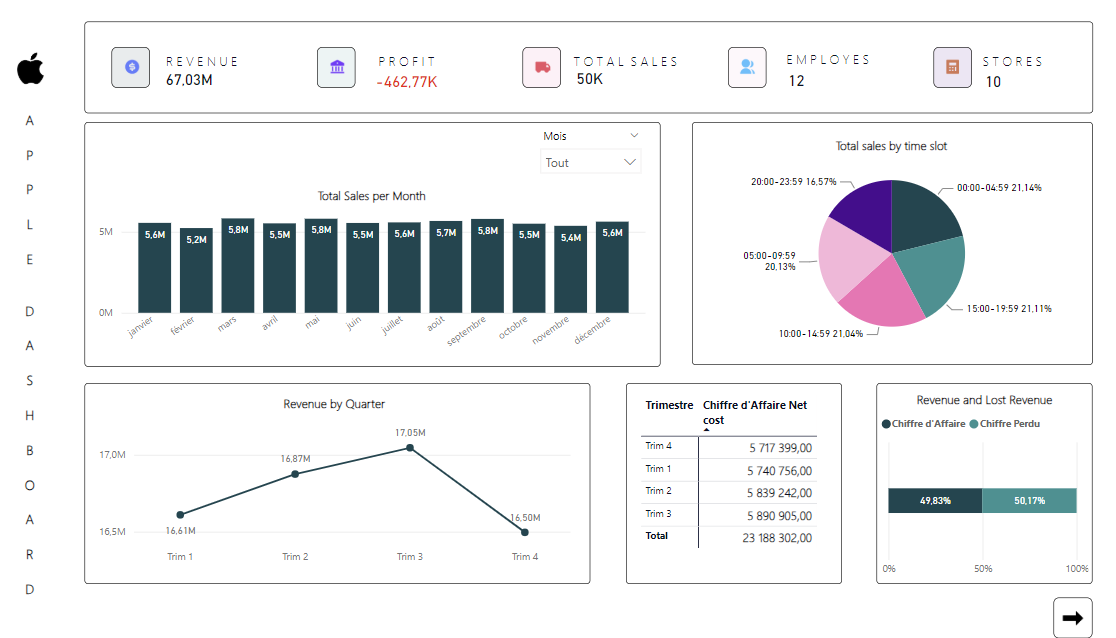Toggle Chiffre d'Affaire legend item

(x=924, y=424)
